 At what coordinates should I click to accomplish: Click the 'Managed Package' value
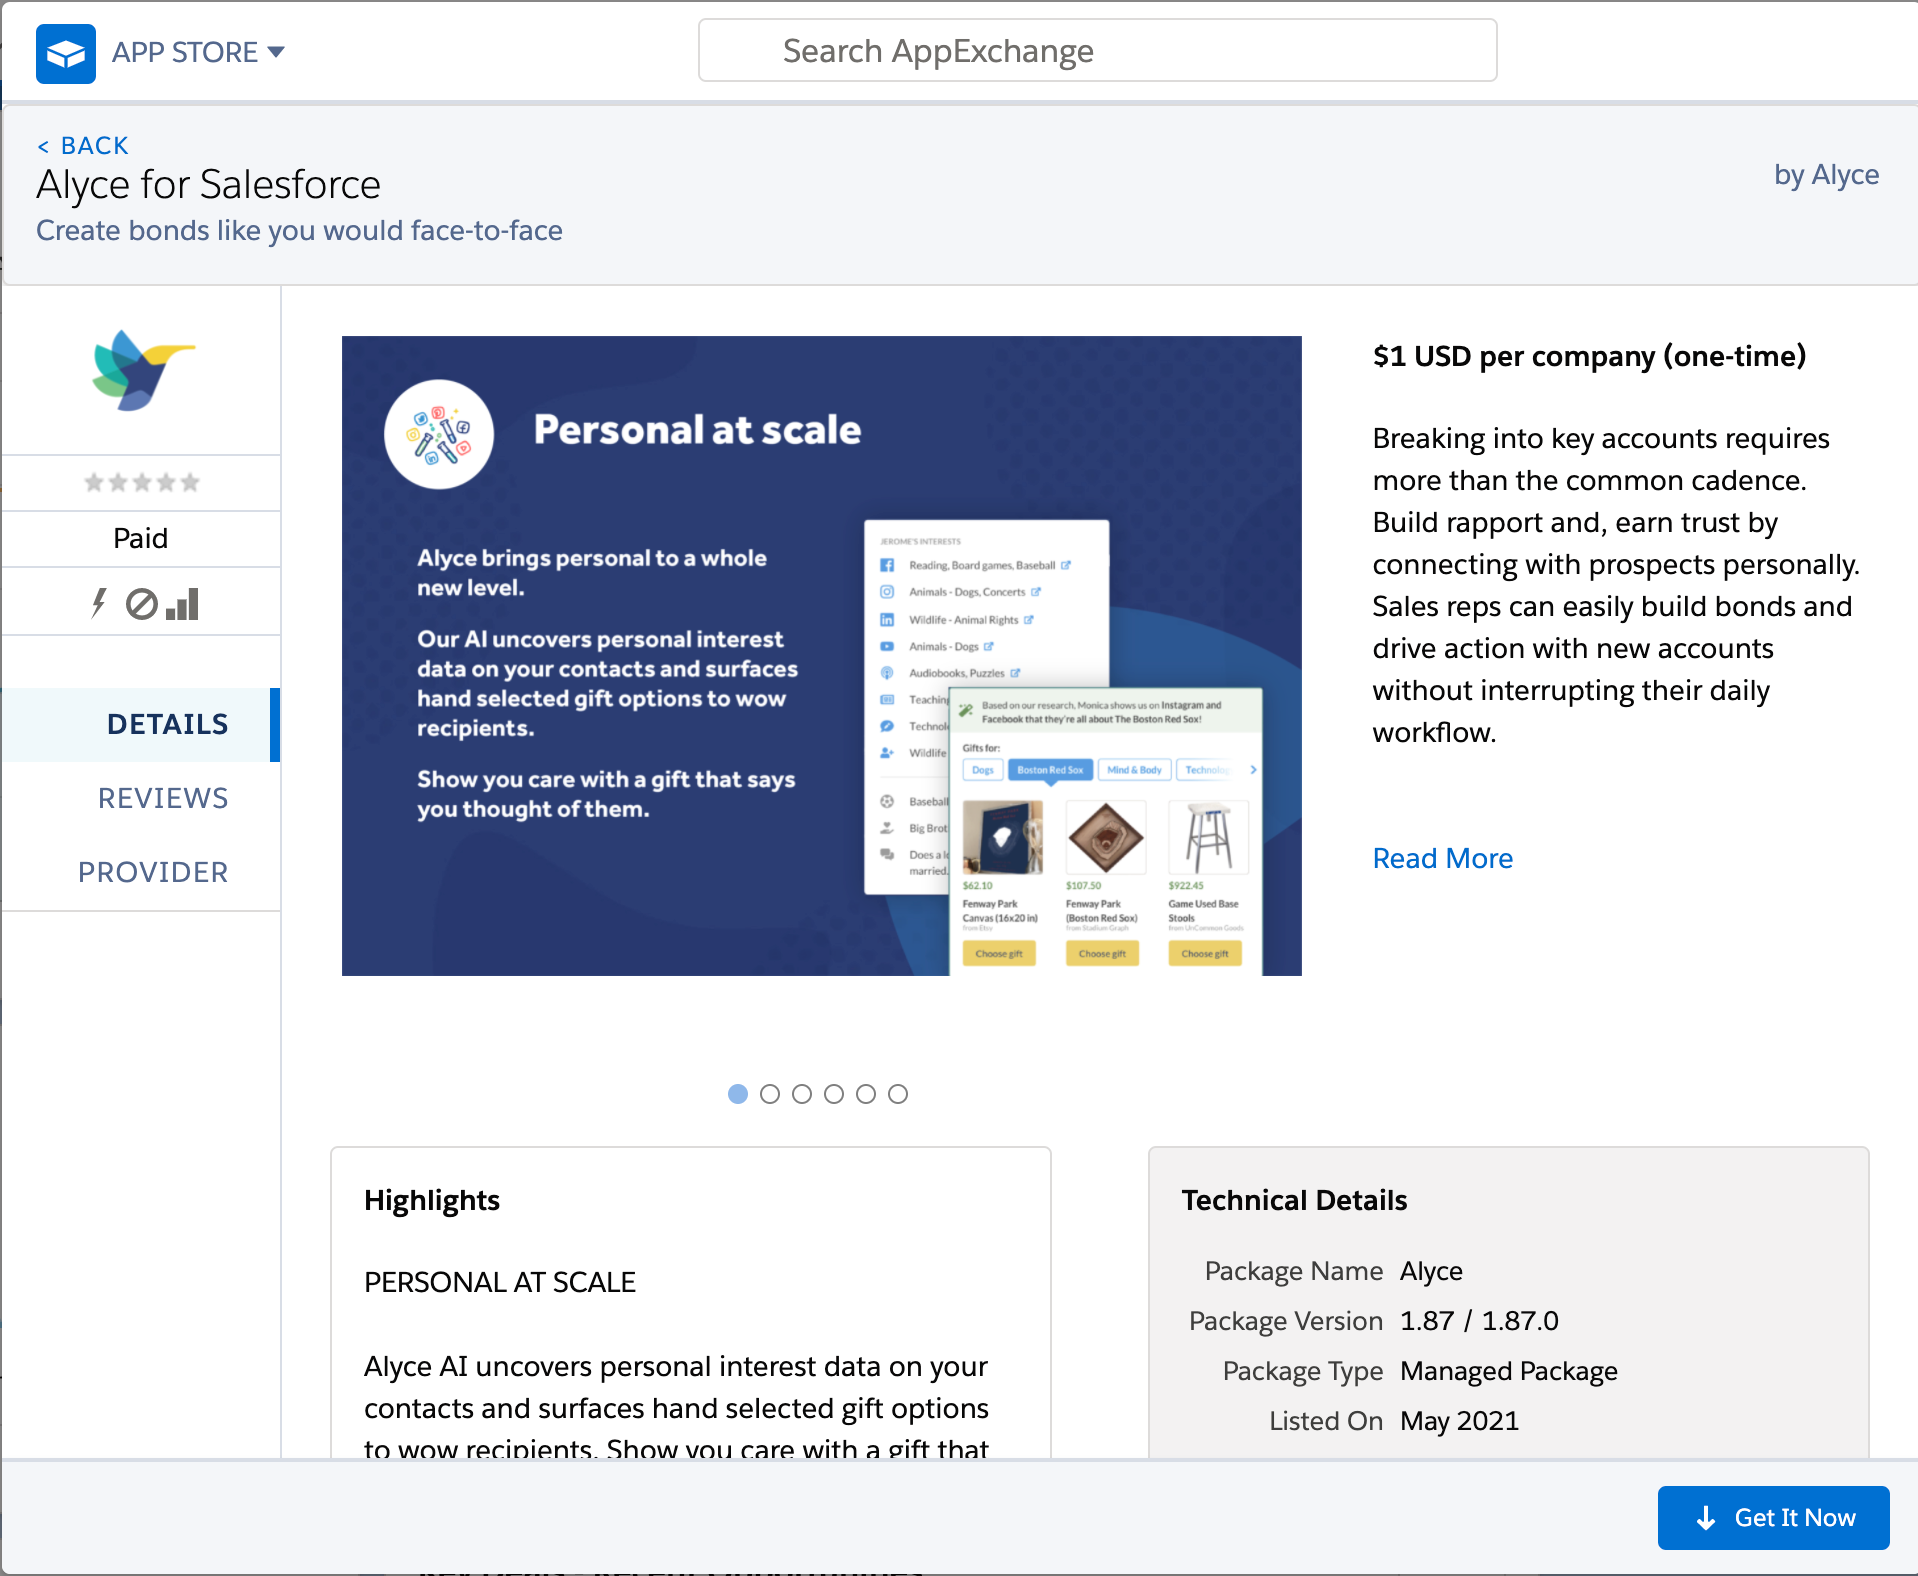coord(1508,1371)
